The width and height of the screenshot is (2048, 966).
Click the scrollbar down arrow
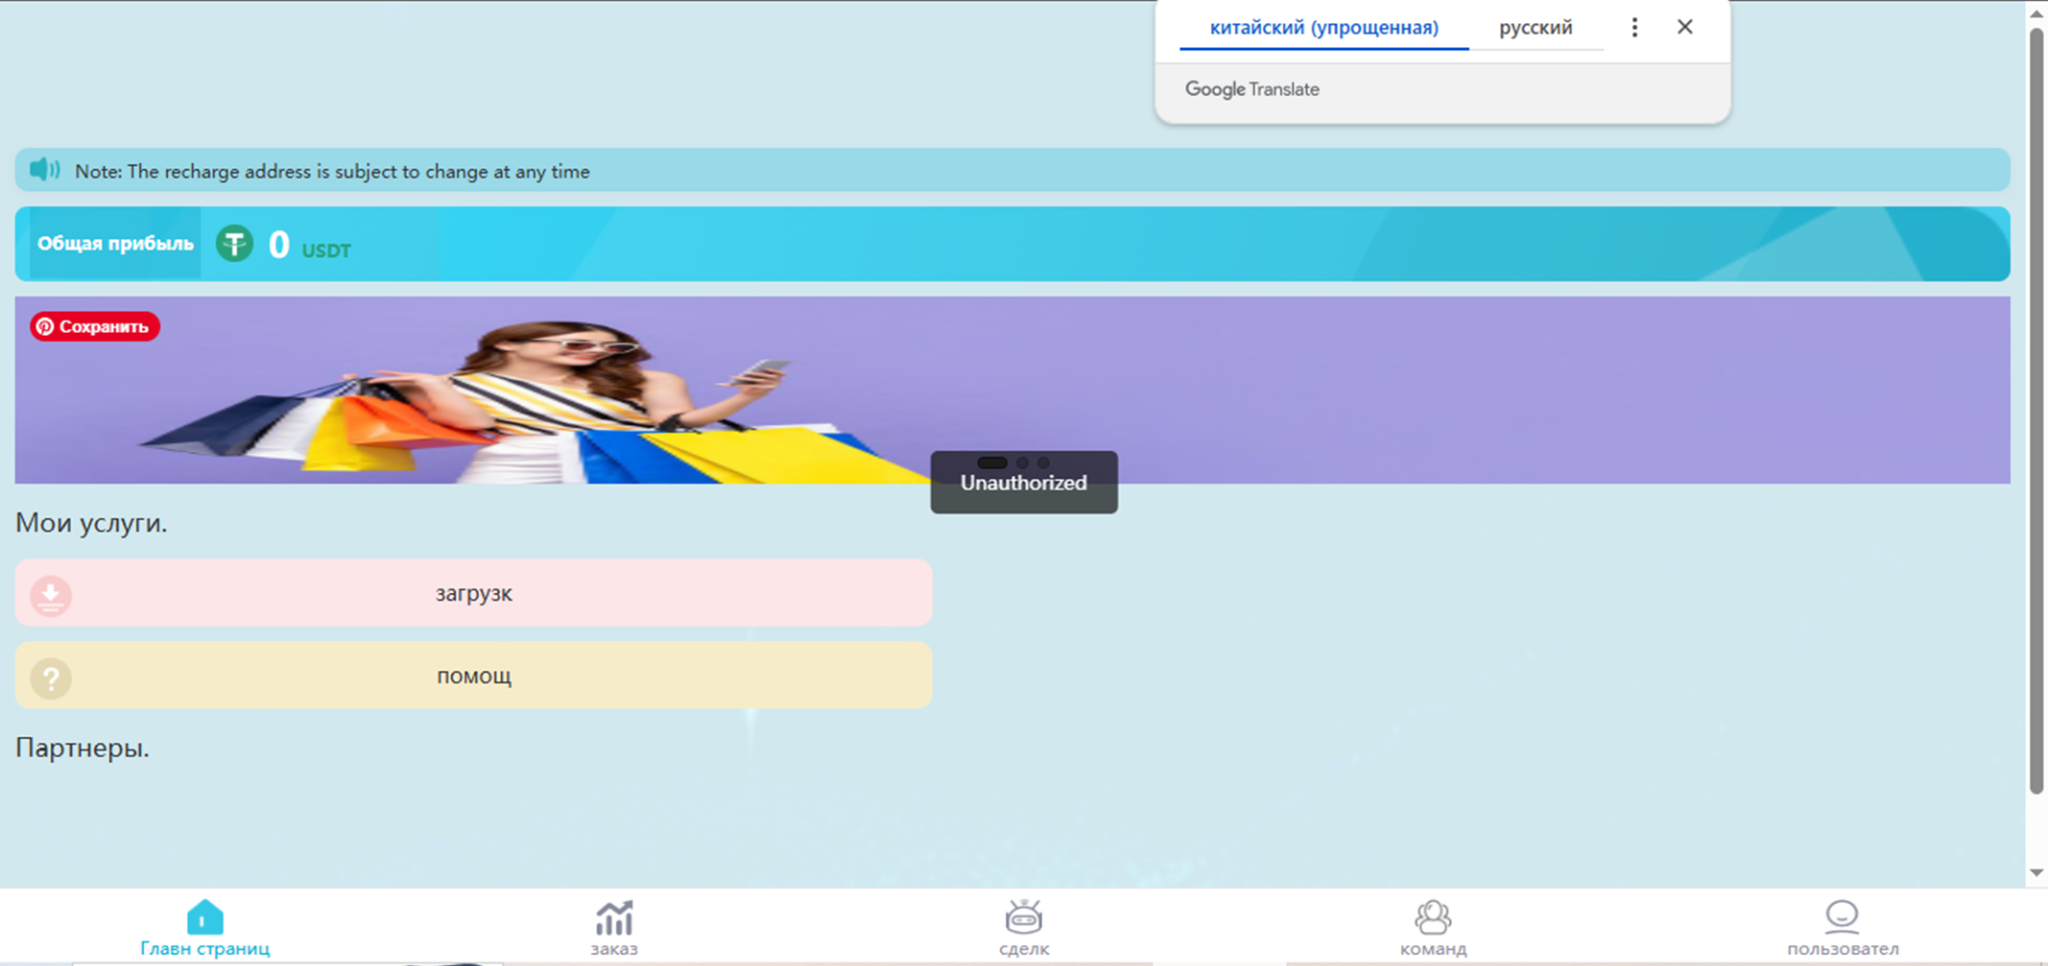click(2036, 873)
